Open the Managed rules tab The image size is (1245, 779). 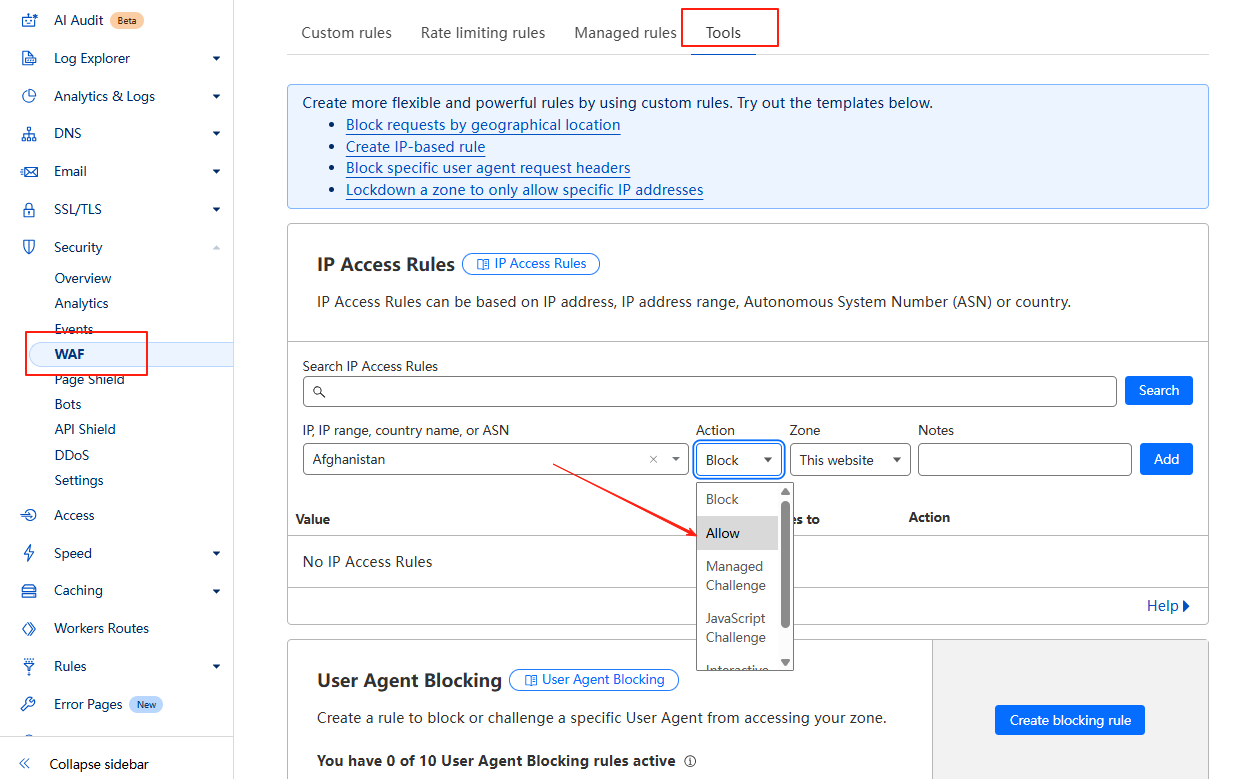tap(624, 32)
